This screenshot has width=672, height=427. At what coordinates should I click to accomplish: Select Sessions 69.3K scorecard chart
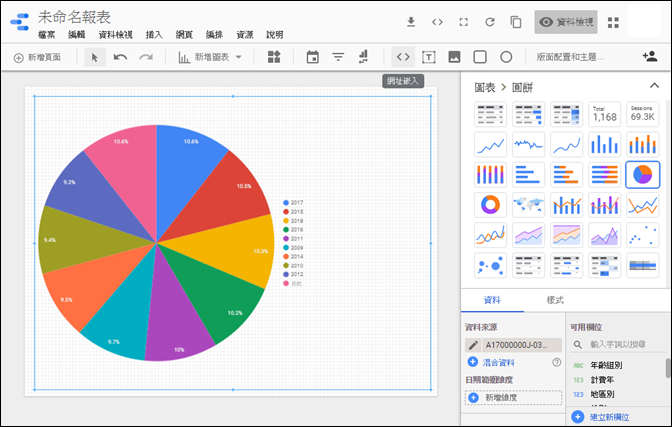pos(642,114)
